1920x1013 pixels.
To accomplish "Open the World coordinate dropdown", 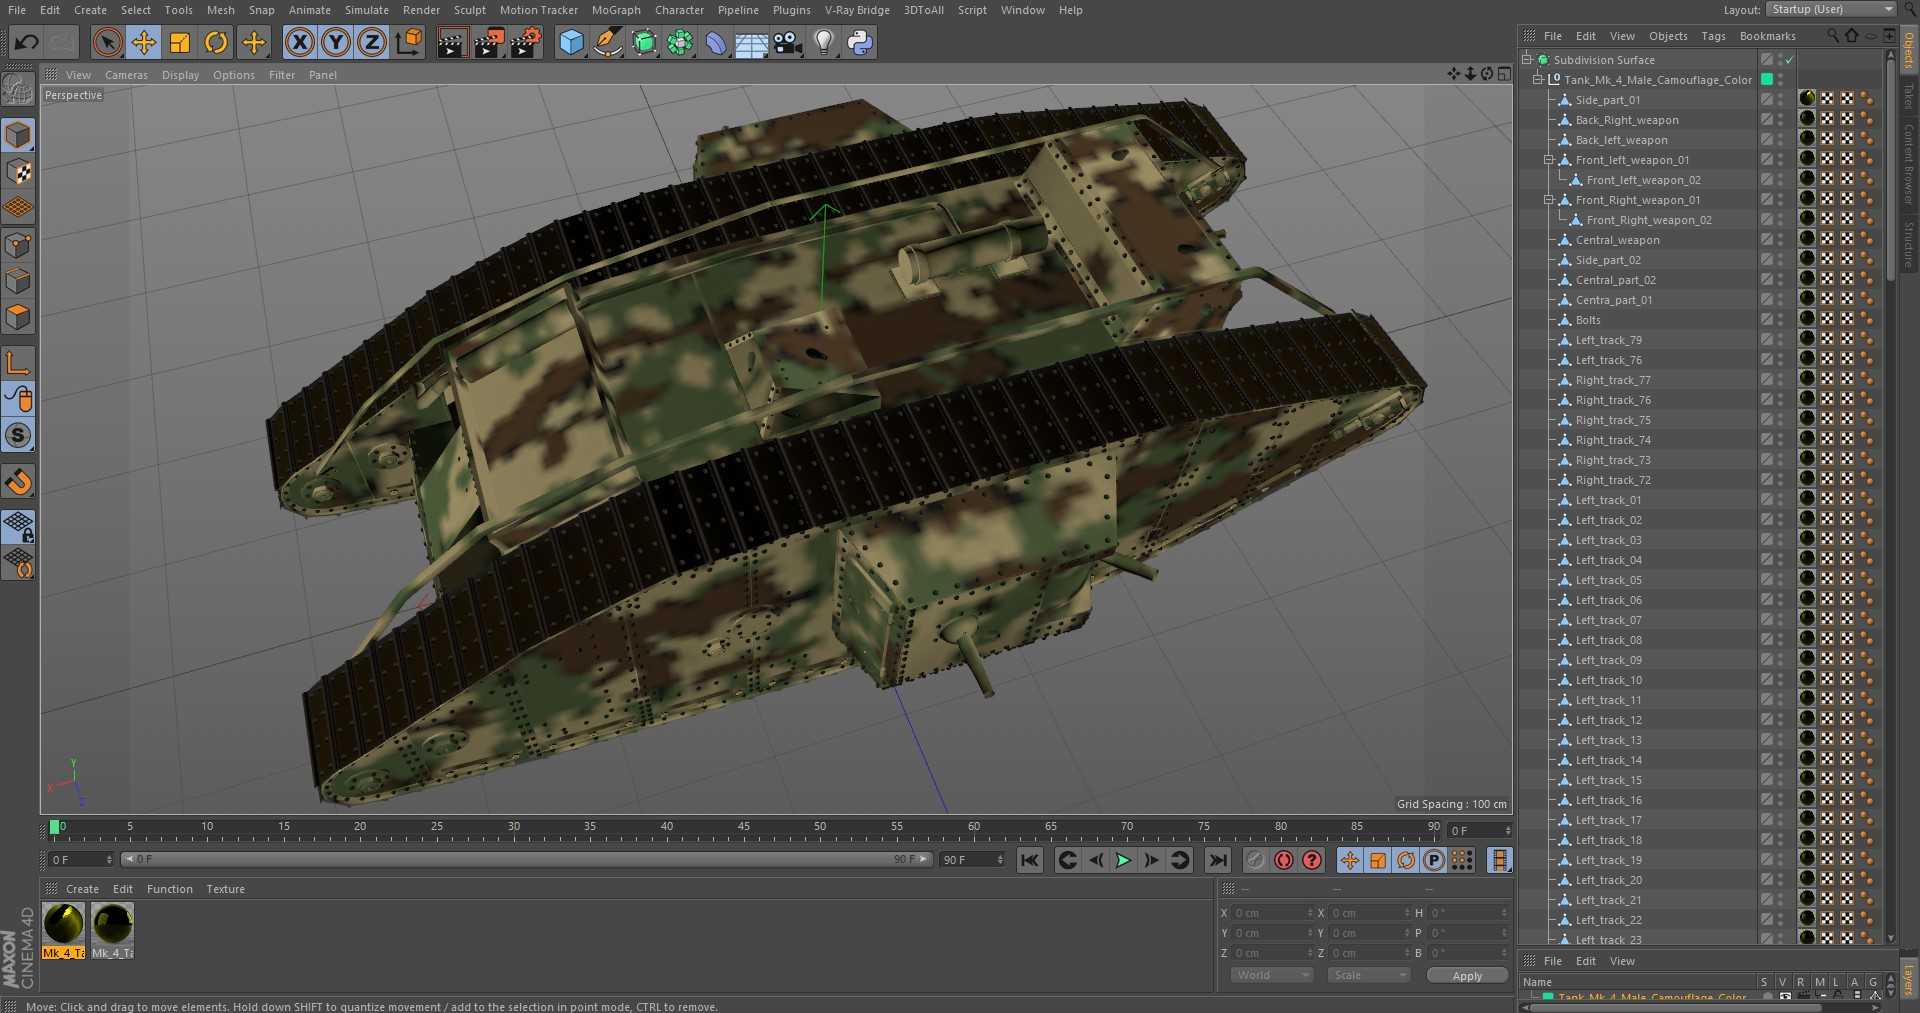I will tap(1271, 975).
